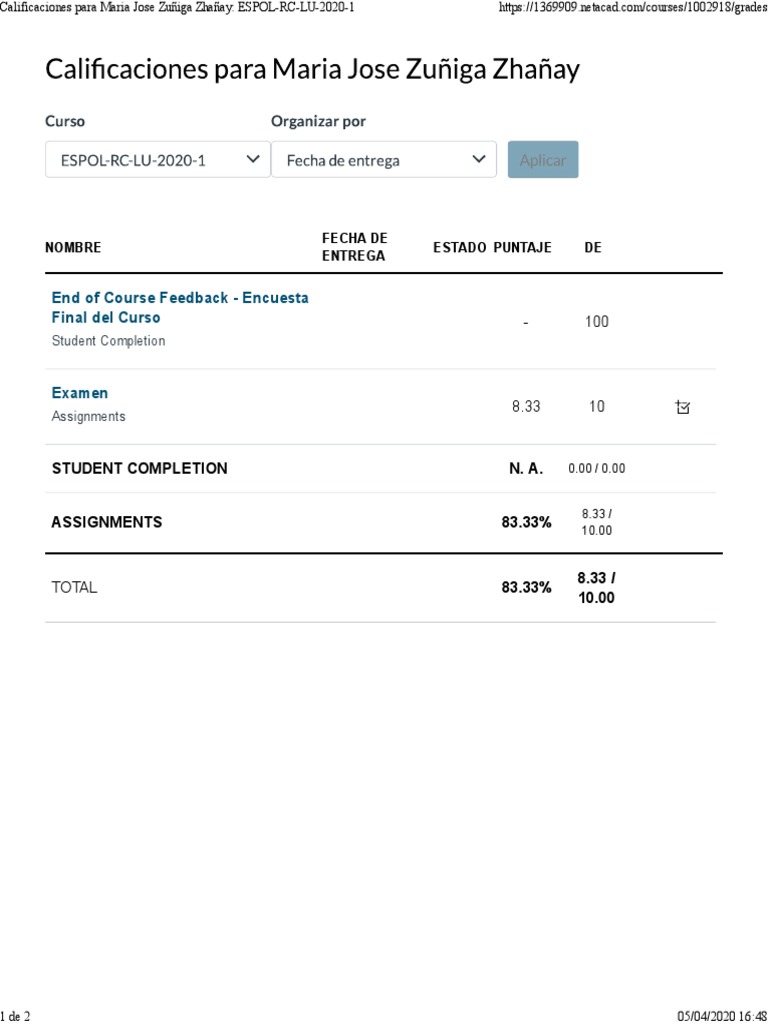Open the Curso dropdown ESPOL-RC-LU-2020-1
Image resolution: width=768 pixels, height=1024 pixels.
click(157, 159)
